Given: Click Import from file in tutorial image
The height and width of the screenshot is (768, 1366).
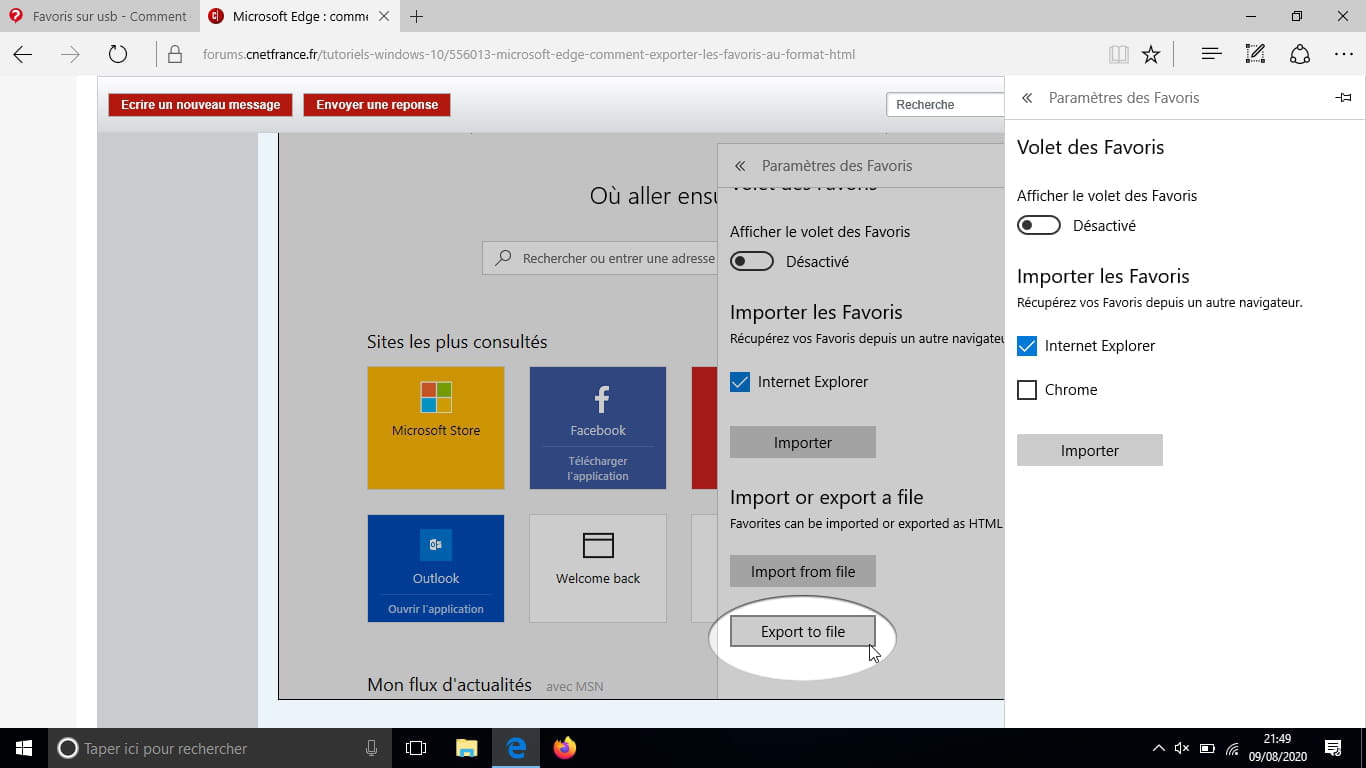Looking at the screenshot, I should click(x=803, y=572).
